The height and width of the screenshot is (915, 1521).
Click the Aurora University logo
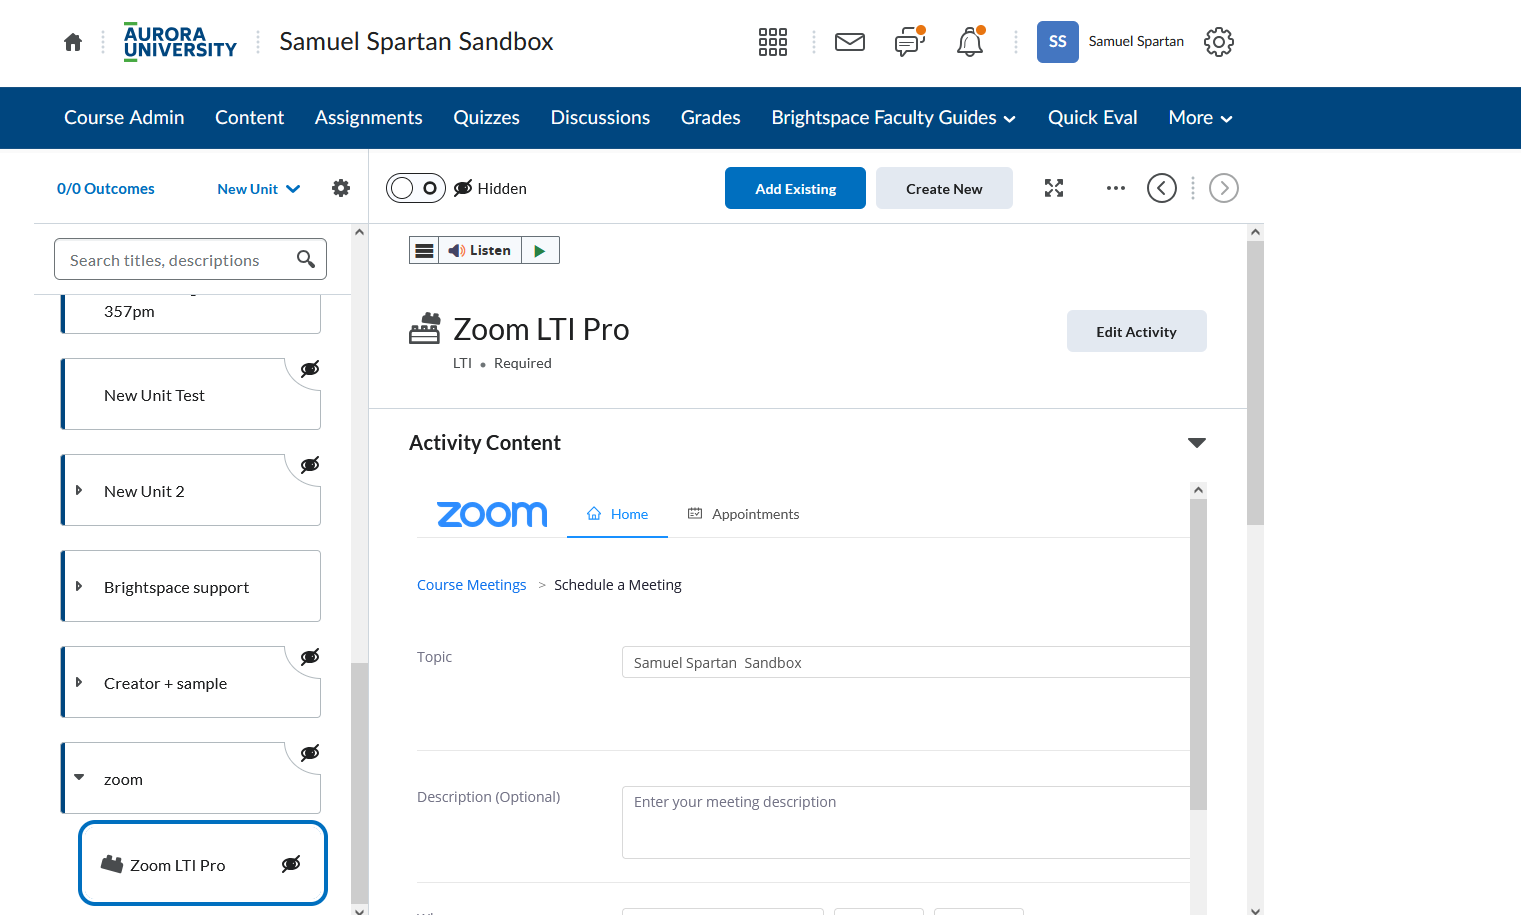(x=180, y=42)
